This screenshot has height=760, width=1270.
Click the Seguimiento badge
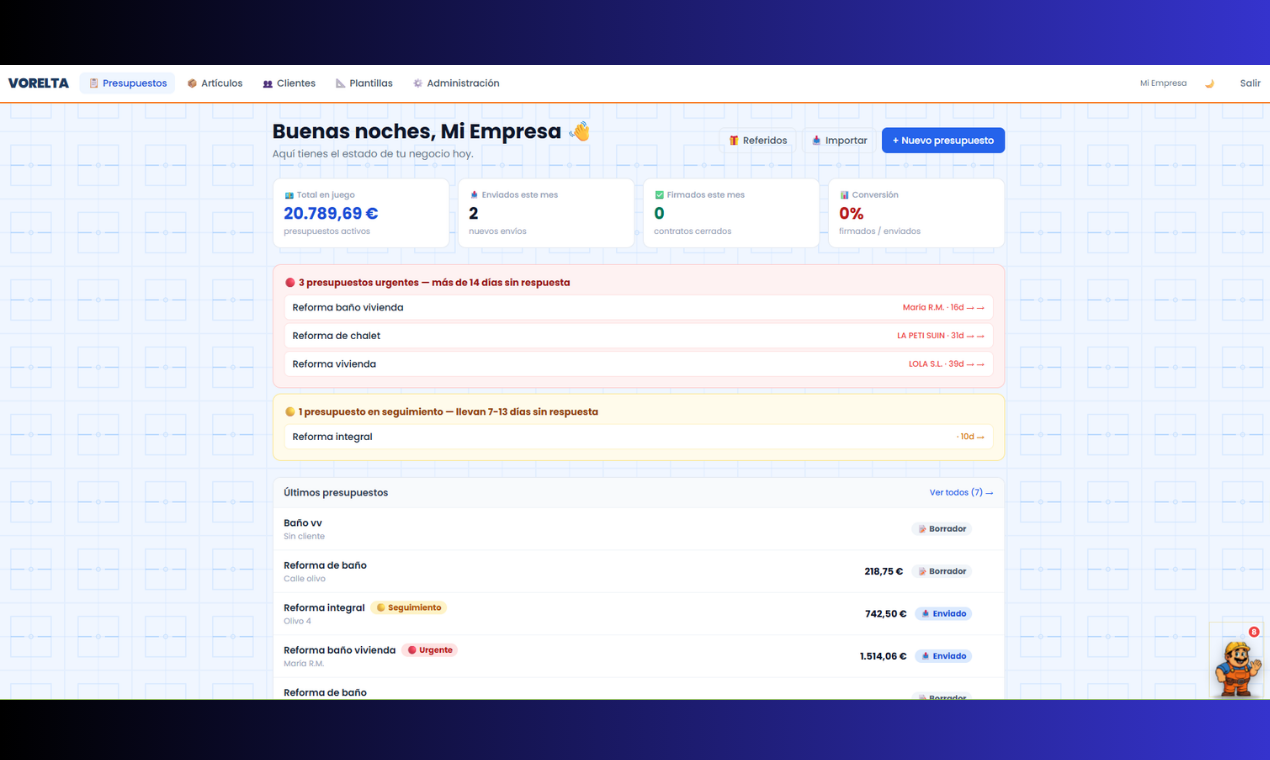(408, 607)
